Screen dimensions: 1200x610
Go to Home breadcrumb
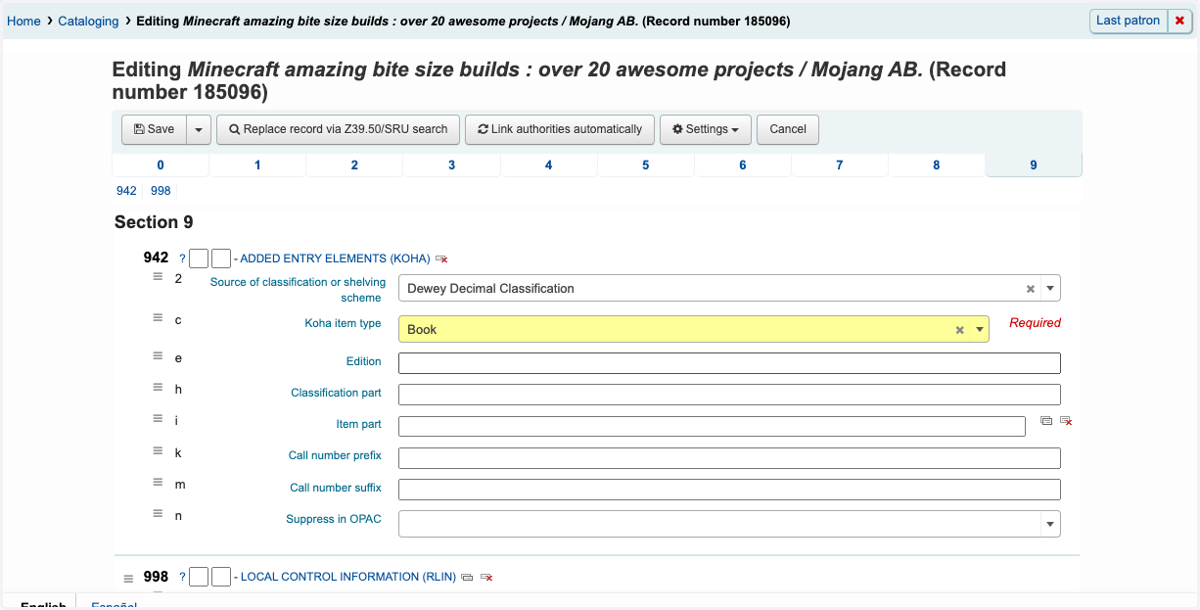[x=24, y=21]
